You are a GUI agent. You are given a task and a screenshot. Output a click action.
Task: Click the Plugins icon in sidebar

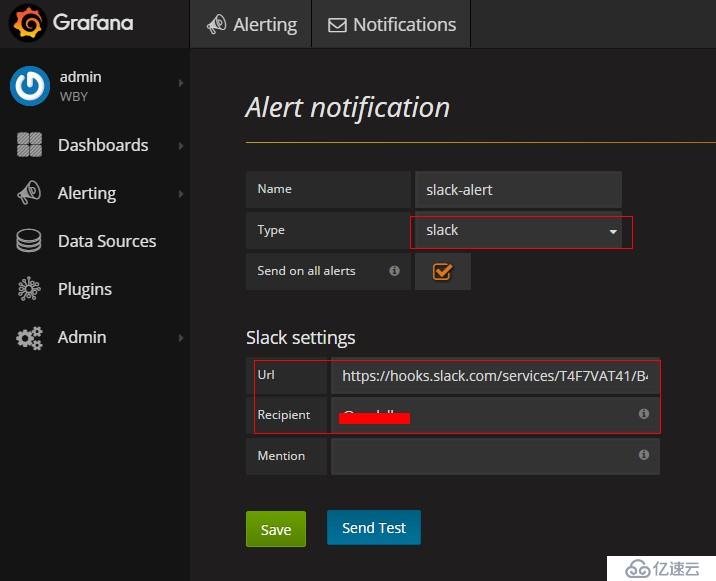(x=29, y=289)
